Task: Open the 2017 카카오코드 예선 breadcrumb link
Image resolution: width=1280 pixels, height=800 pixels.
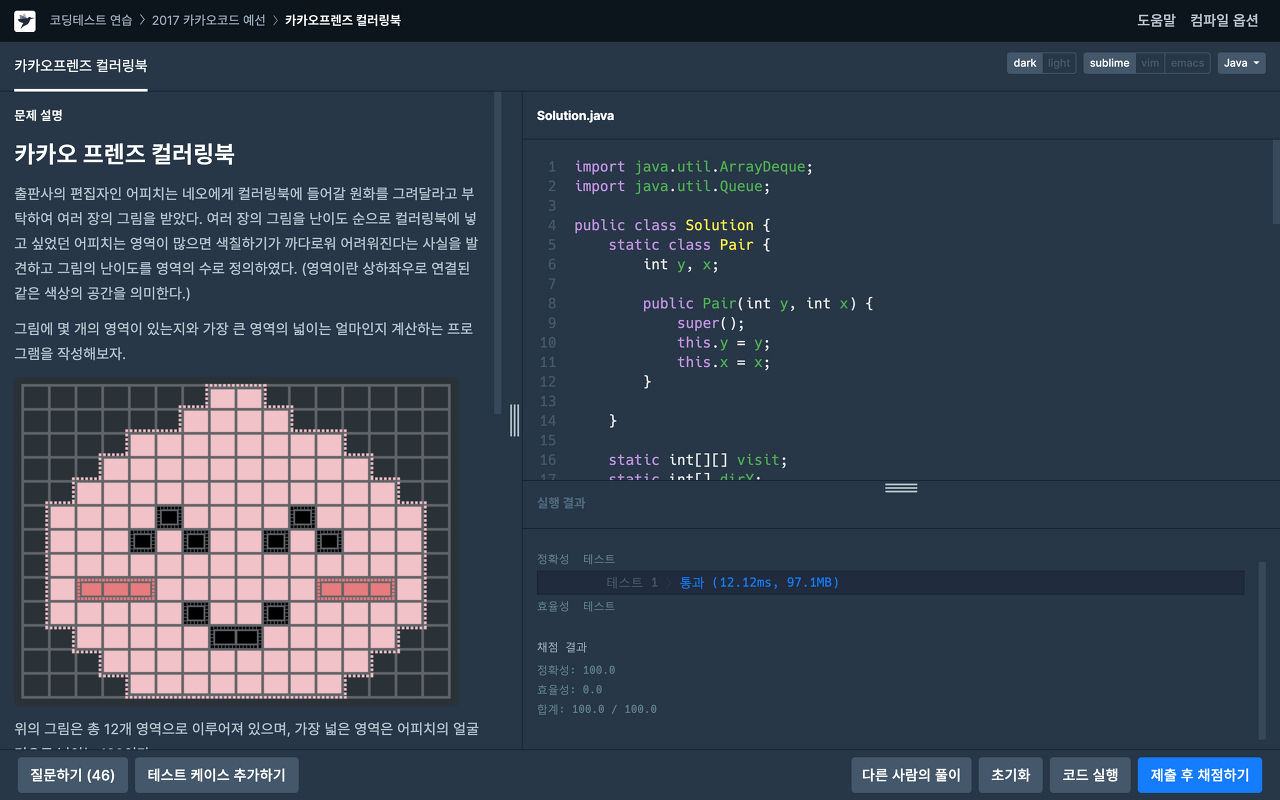Action: [209, 20]
